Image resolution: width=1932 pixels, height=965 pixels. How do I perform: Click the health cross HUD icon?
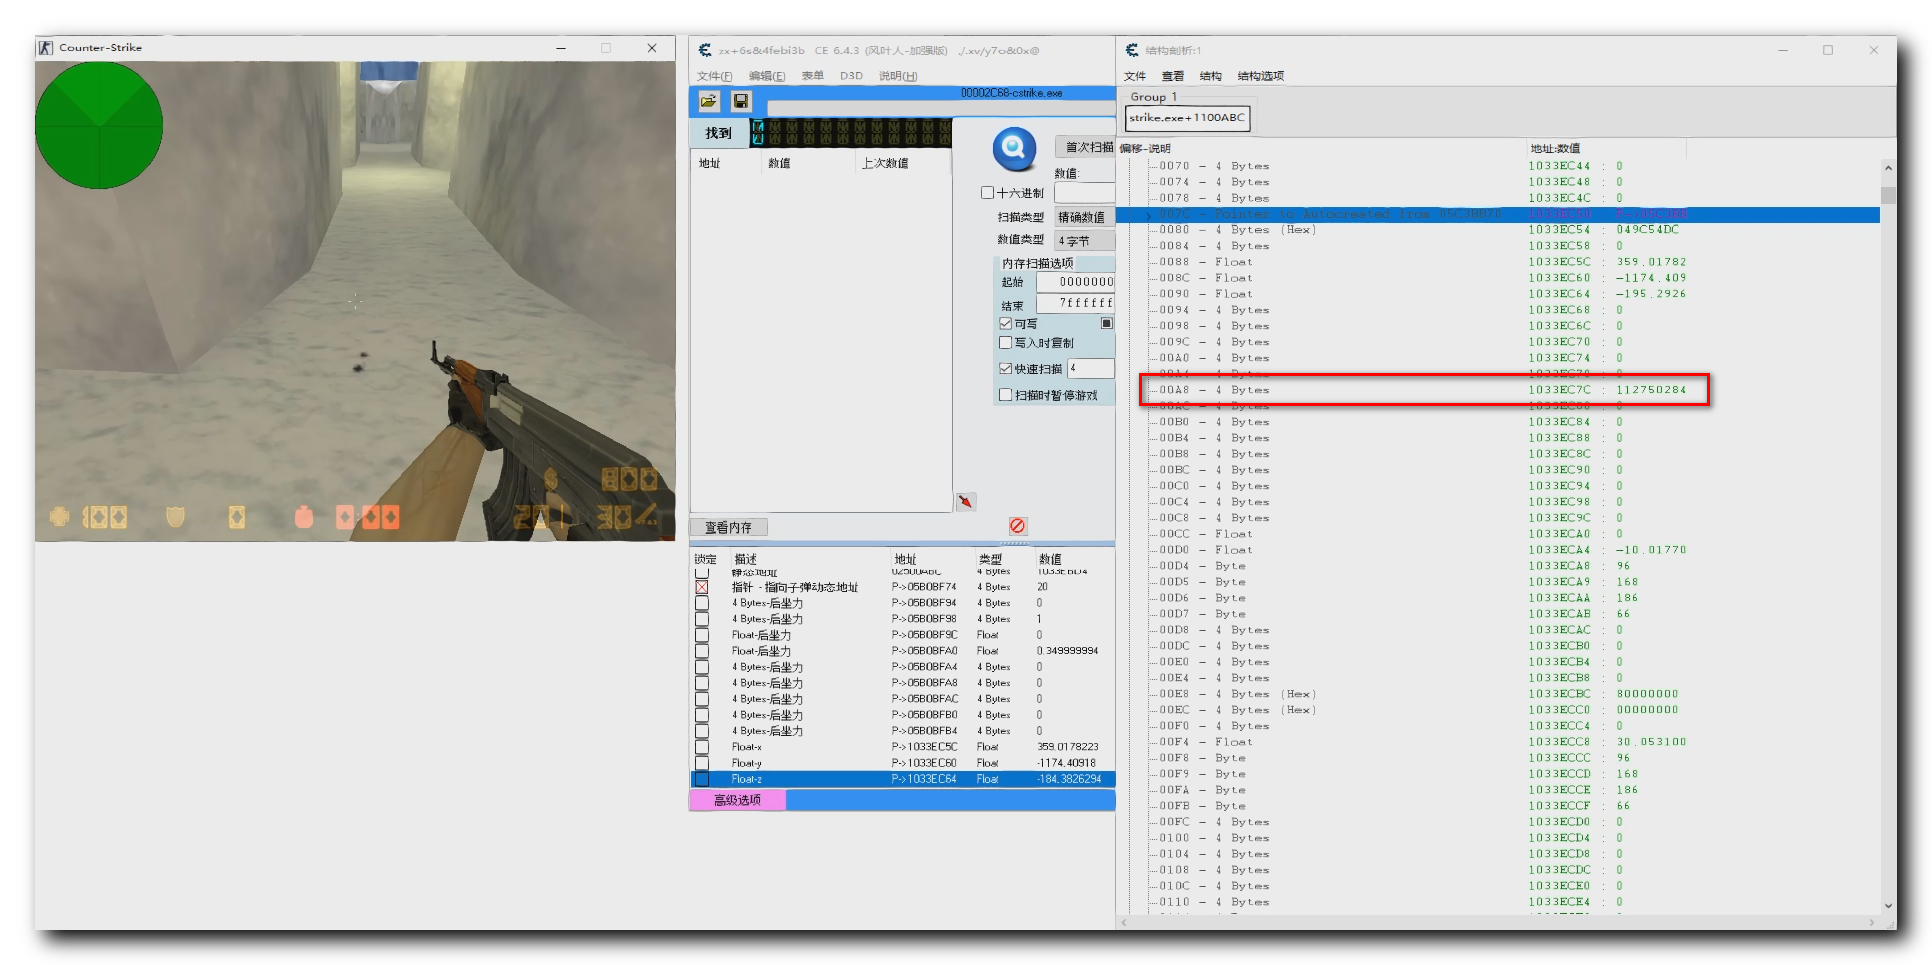pos(60,516)
